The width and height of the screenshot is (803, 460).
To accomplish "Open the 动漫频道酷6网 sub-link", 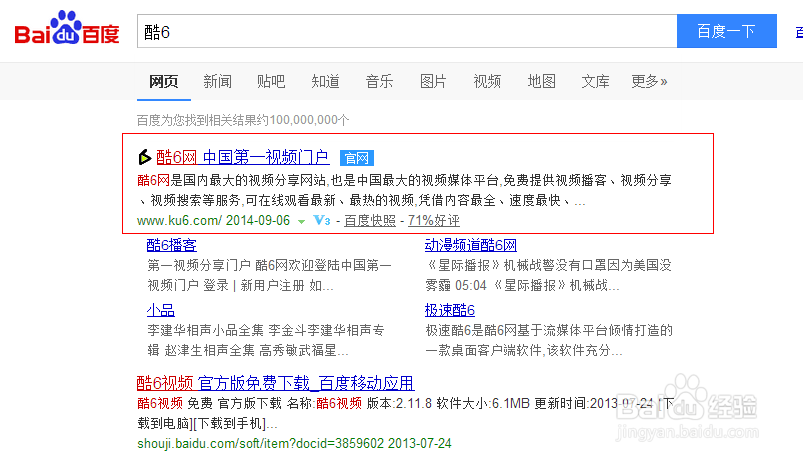I will click(471, 245).
